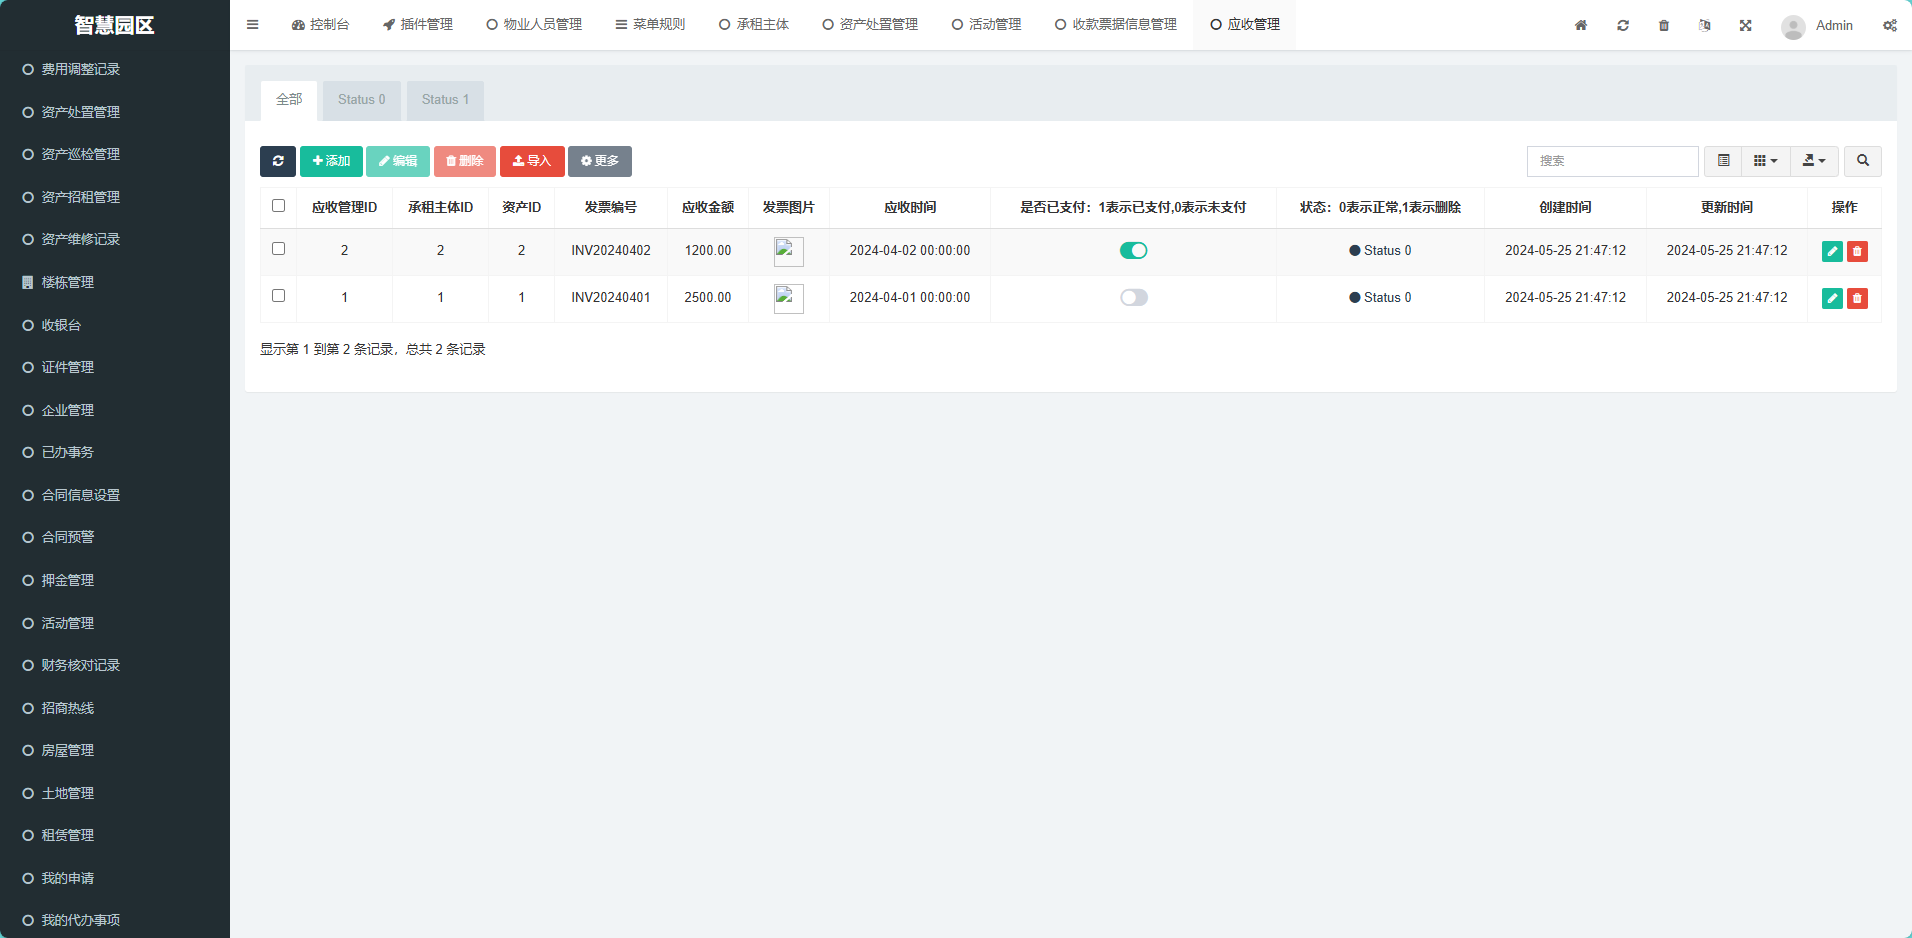The height and width of the screenshot is (938, 1912).
Task: Delete the INV20240401 row with red trash icon
Action: tap(1857, 298)
